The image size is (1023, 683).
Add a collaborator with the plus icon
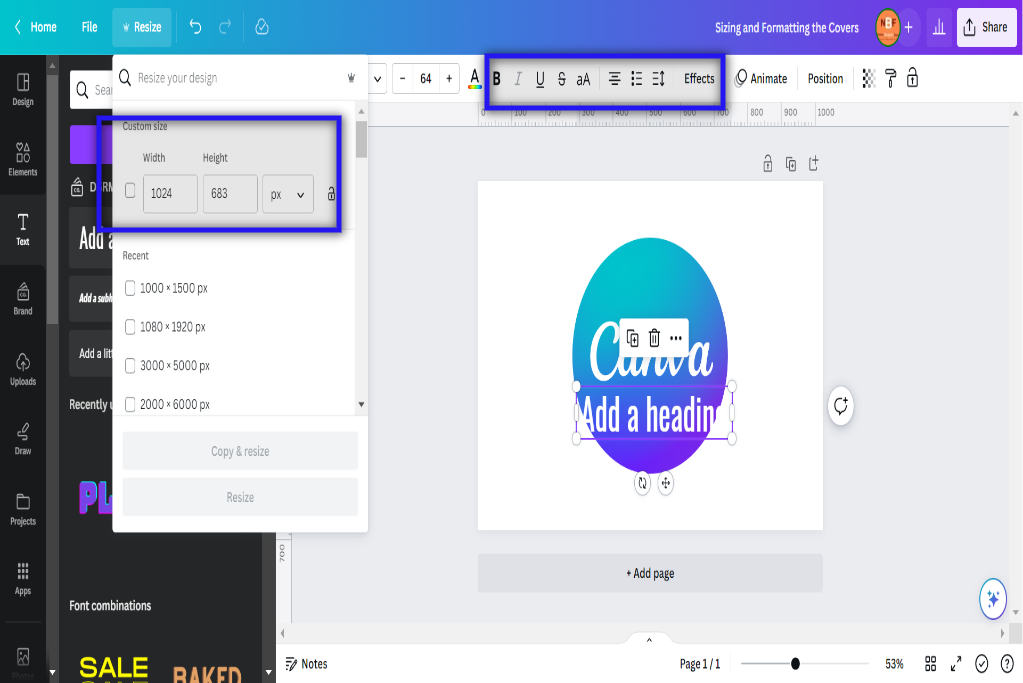point(908,27)
